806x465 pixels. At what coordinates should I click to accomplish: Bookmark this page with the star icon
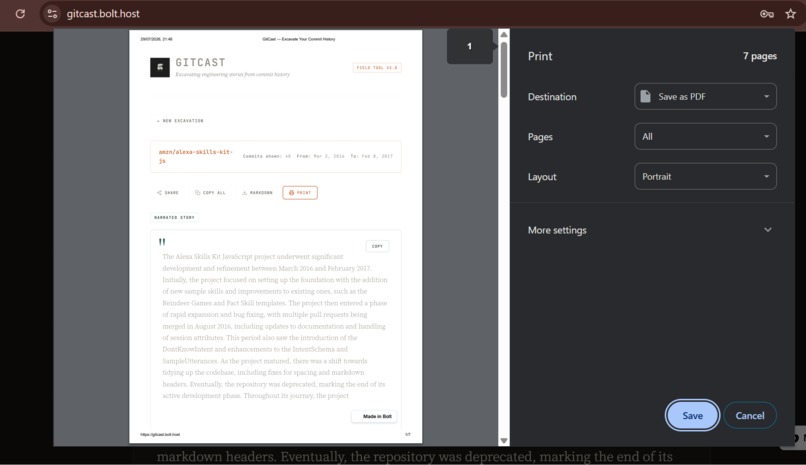coord(791,14)
